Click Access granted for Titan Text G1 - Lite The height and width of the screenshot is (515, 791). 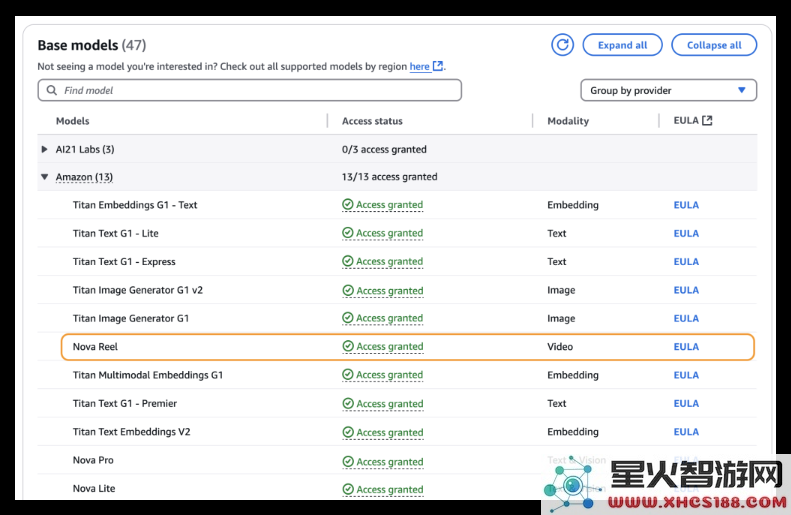point(383,233)
